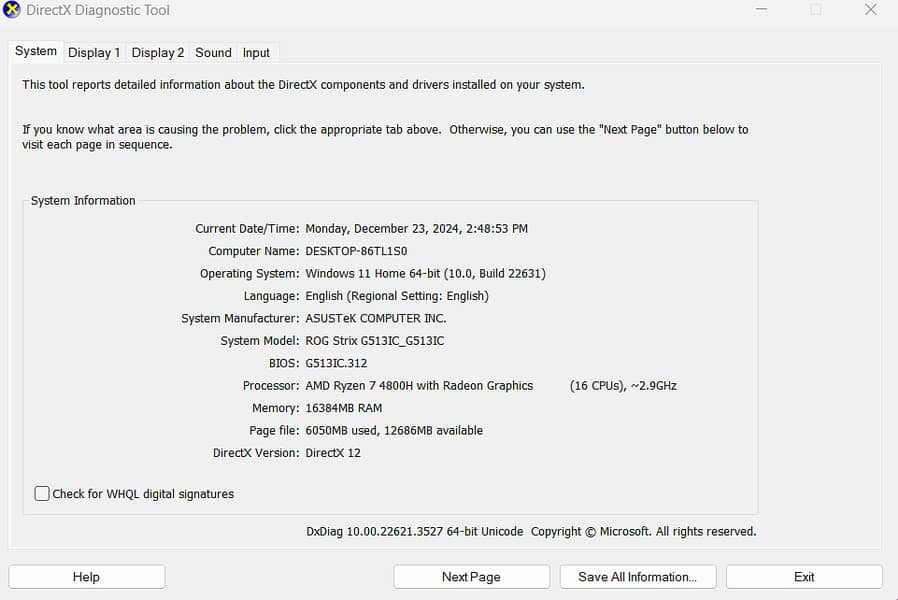Viewport: 898px width, 600px height.
Task: Open the Display 2 tab
Action: (x=158, y=53)
